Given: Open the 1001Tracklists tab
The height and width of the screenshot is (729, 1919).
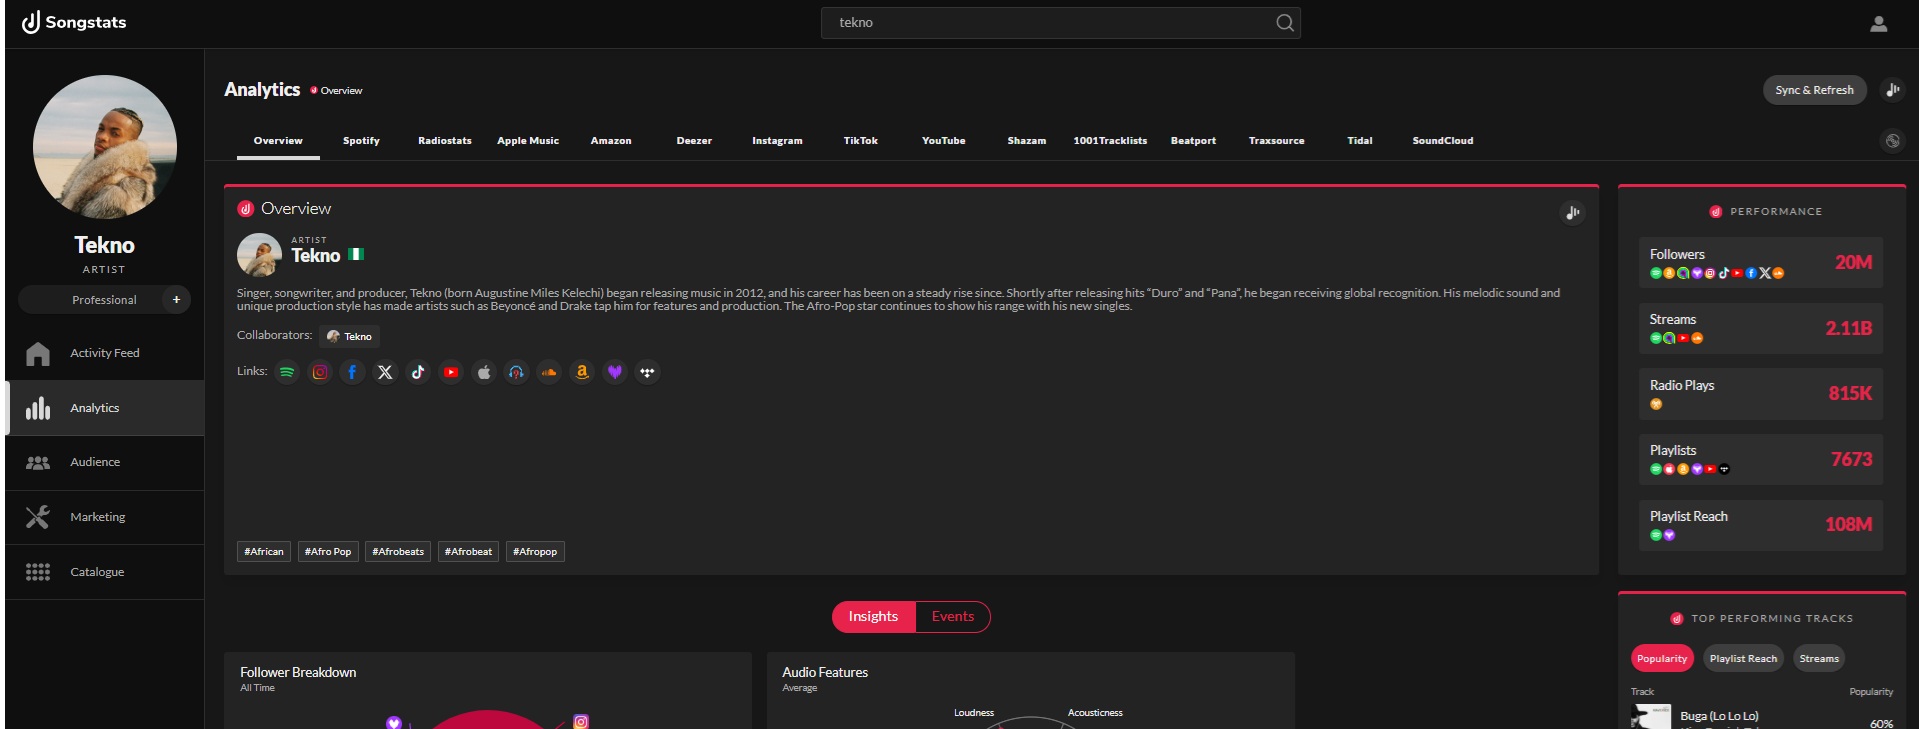Looking at the screenshot, I should pyautogui.click(x=1110, y=141).
